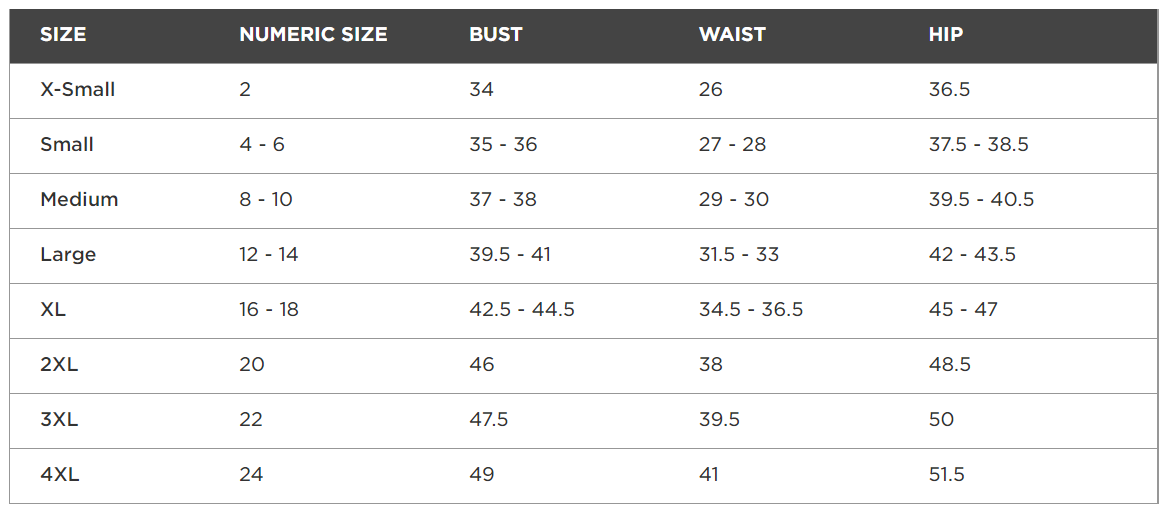Select the Small size row label
This screenshot has width=1166, height=515.
point(67,145)
